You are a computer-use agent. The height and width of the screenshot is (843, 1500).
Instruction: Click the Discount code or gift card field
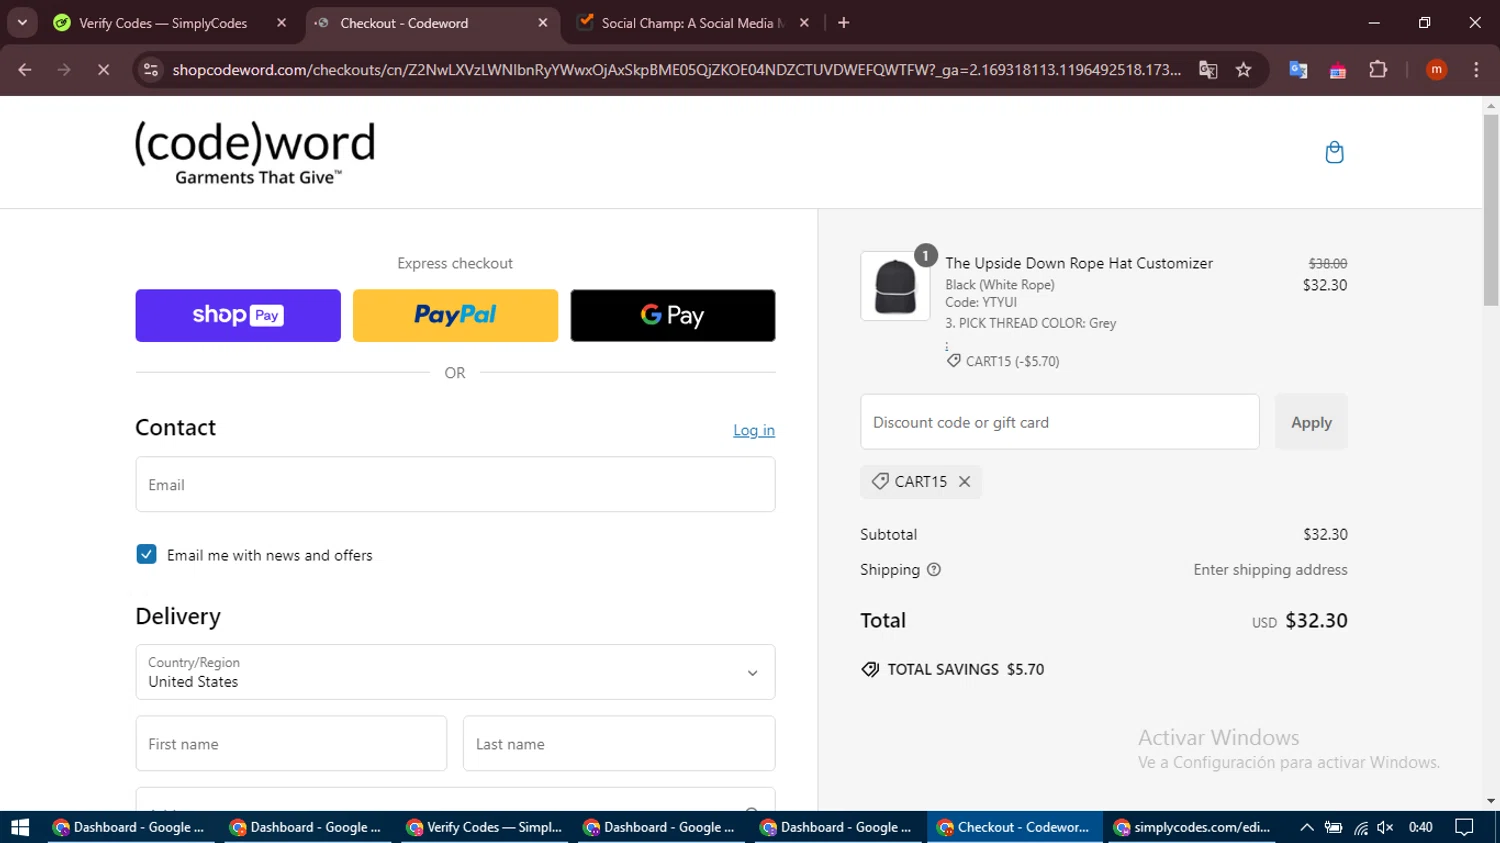1060,422
